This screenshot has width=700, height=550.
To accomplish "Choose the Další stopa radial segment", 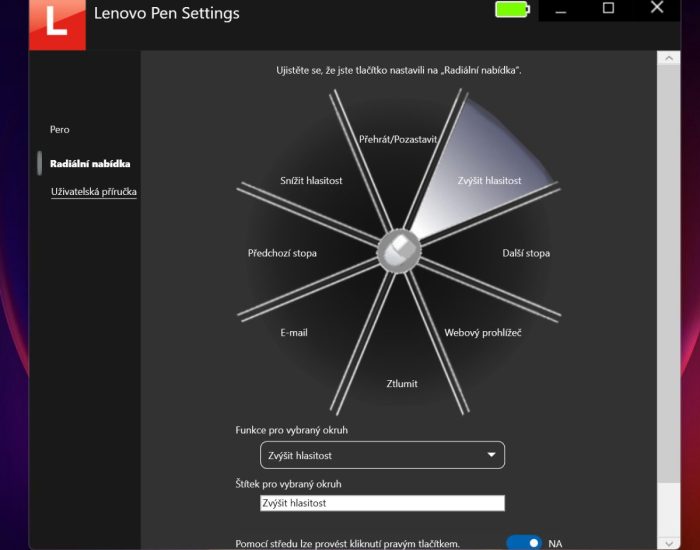I will pos(525,253).
